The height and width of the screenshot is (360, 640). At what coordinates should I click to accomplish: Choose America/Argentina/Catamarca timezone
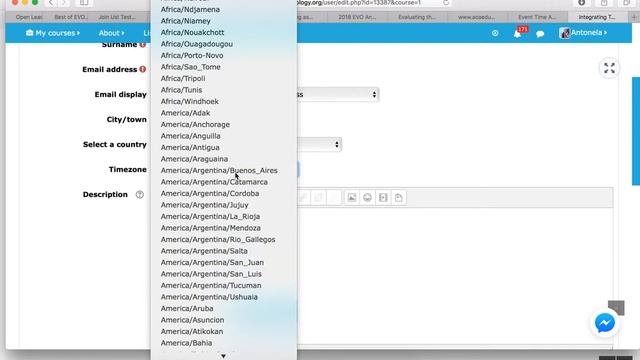[214, 182]
